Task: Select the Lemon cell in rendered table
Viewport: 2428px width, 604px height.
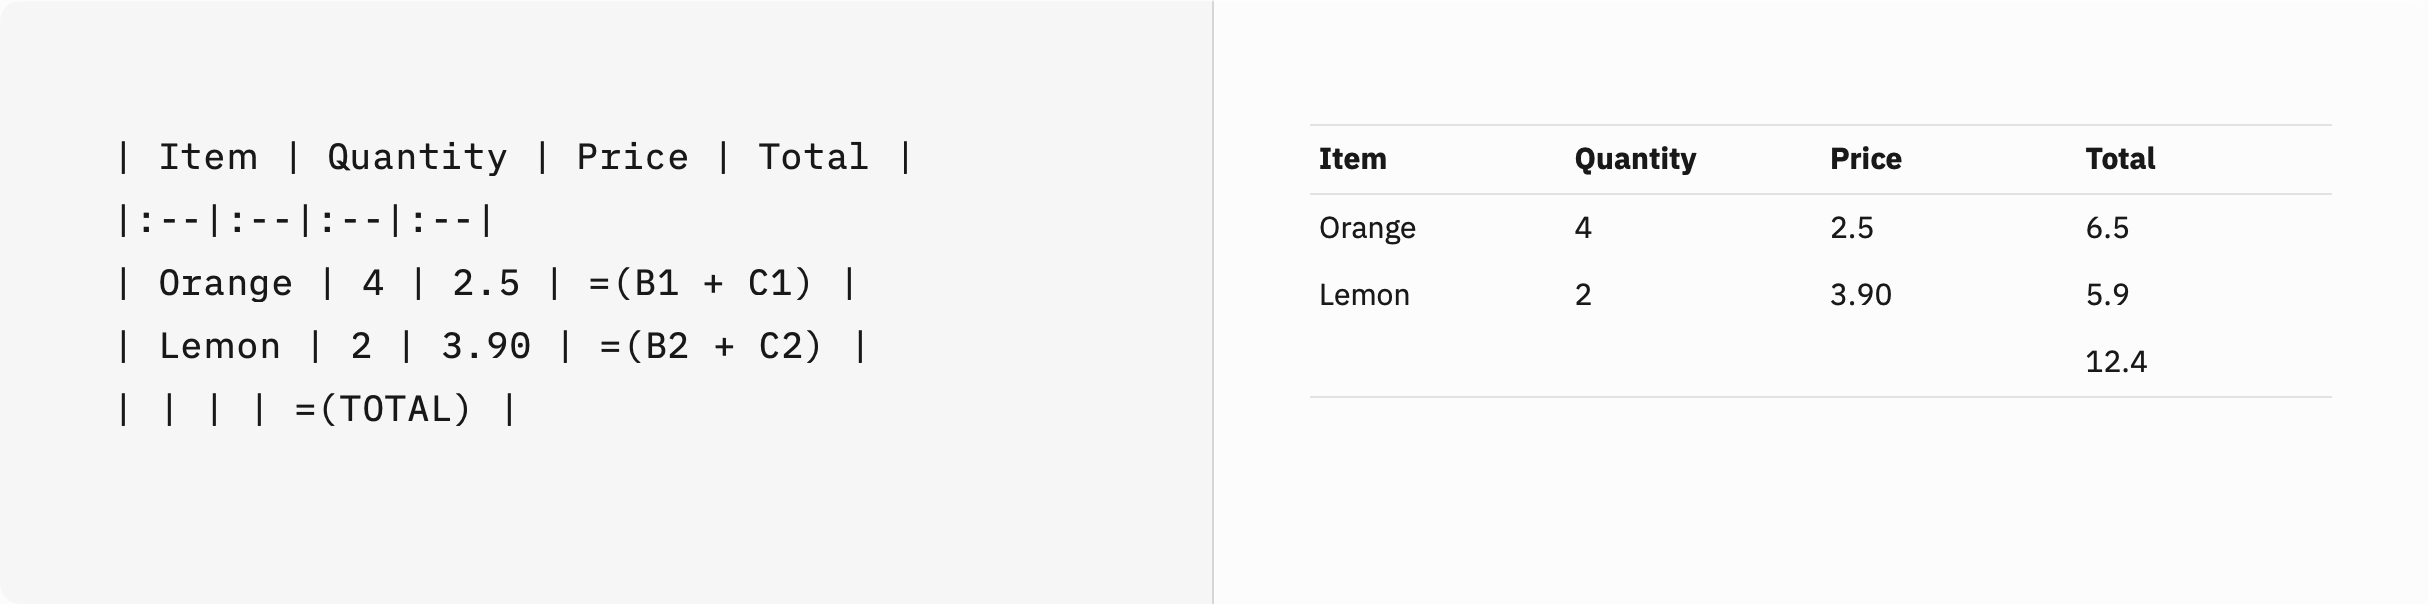Action: tap(1364, 295)
